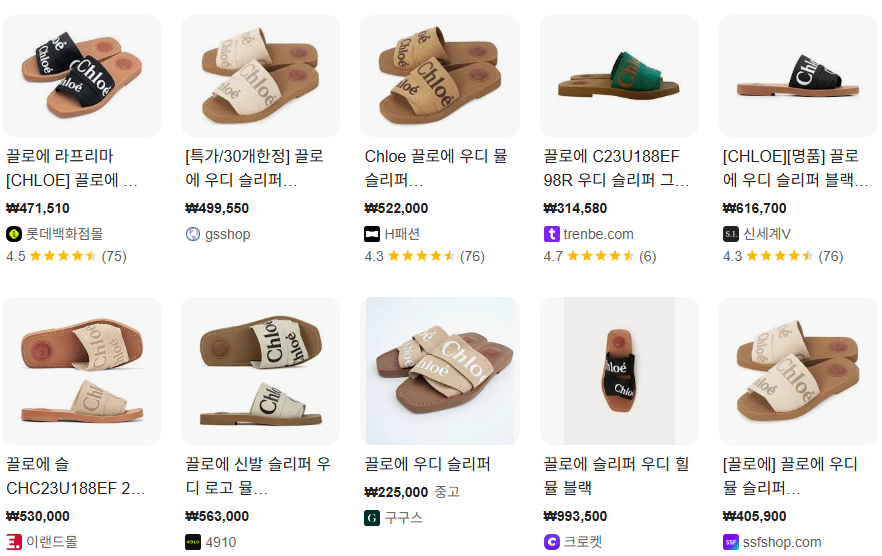Click the gsshop seller icon
The width and height of the screenshot is (882, 556).
193,234
